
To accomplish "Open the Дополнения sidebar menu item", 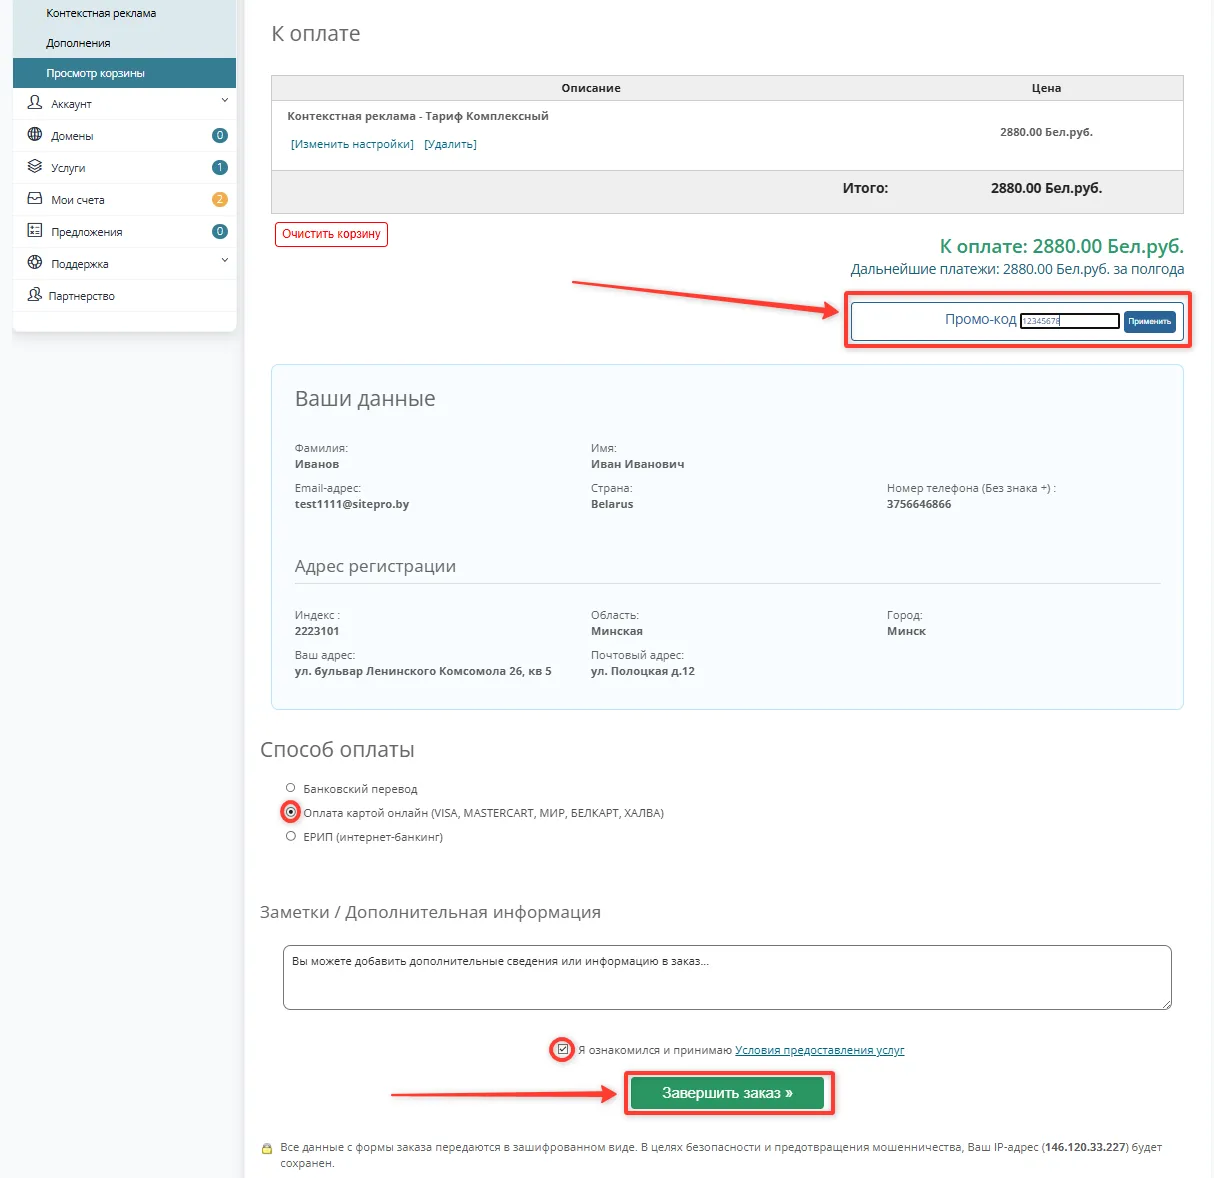I will 78,43.
